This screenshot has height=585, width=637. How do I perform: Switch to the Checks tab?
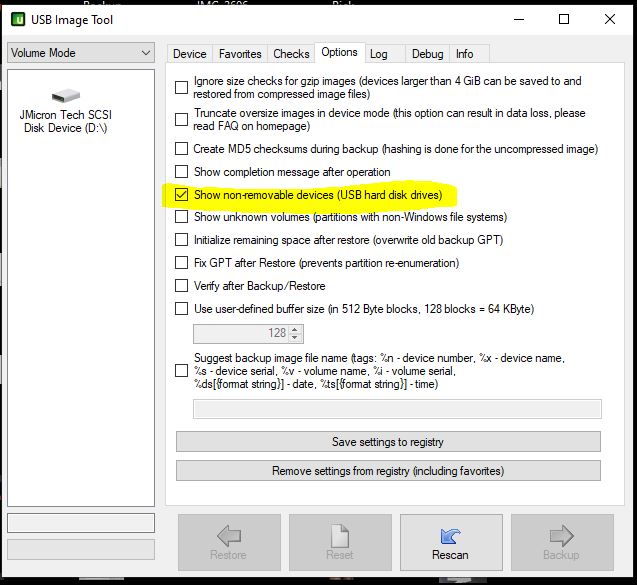[x=291, y=54]
